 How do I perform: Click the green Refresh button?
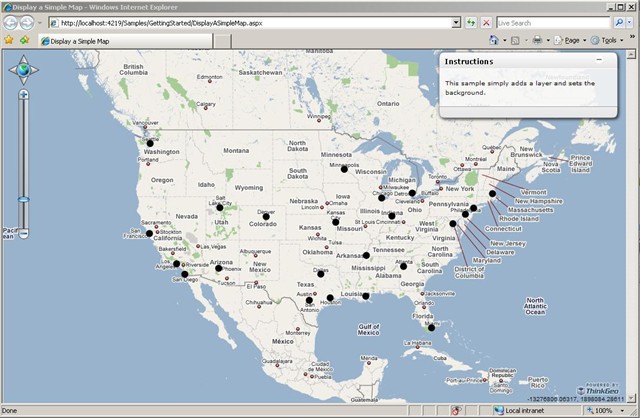point(471,23)
